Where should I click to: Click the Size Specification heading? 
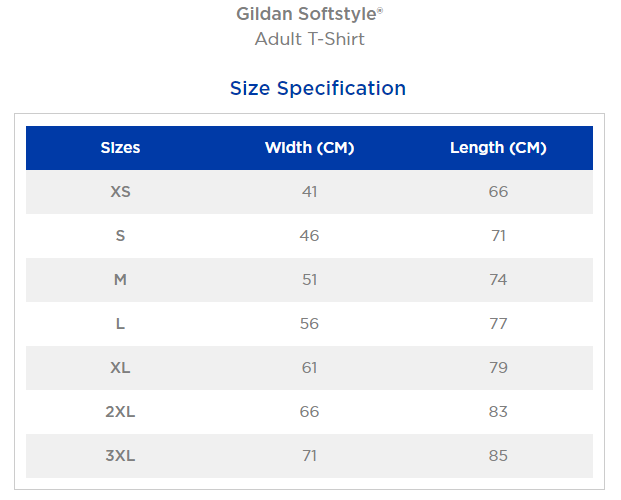coord(318,88)
